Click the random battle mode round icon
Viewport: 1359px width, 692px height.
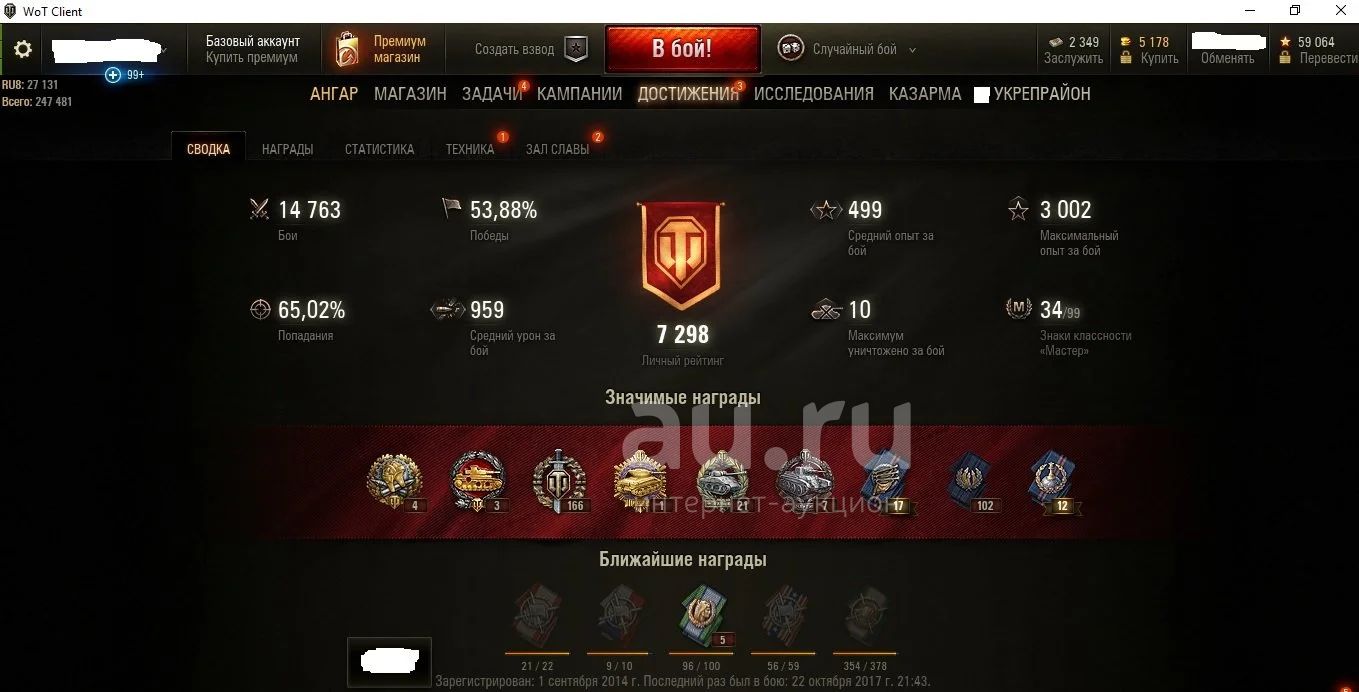pos(790,49)
